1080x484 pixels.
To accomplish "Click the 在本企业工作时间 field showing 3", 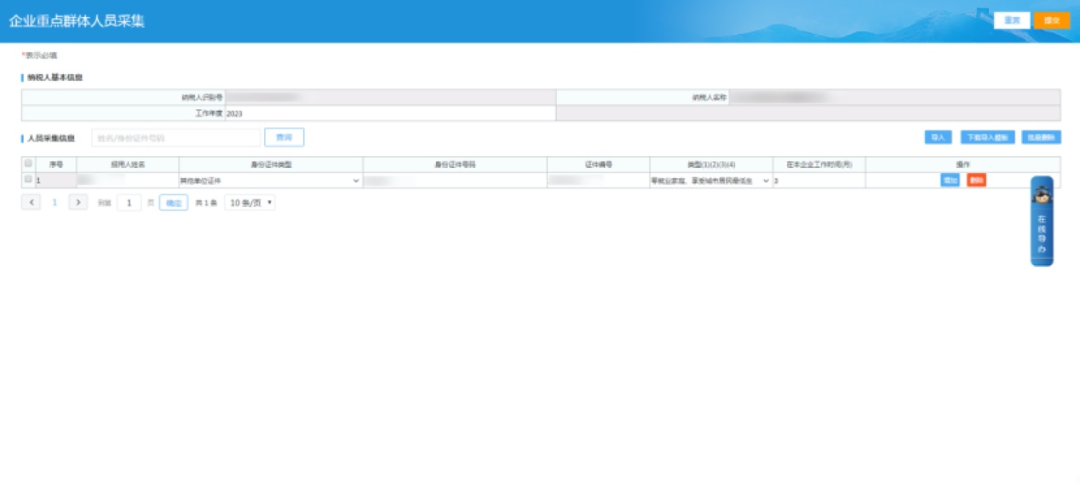I will [x=819, y=180].
